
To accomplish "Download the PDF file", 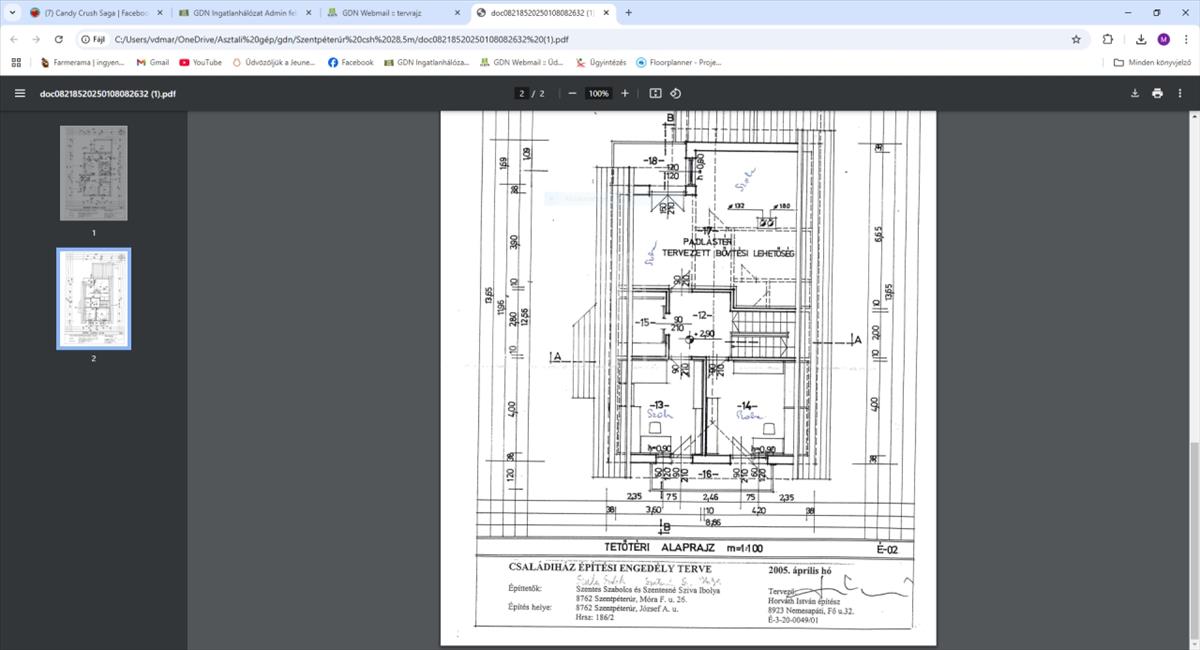I will 1135,93.
